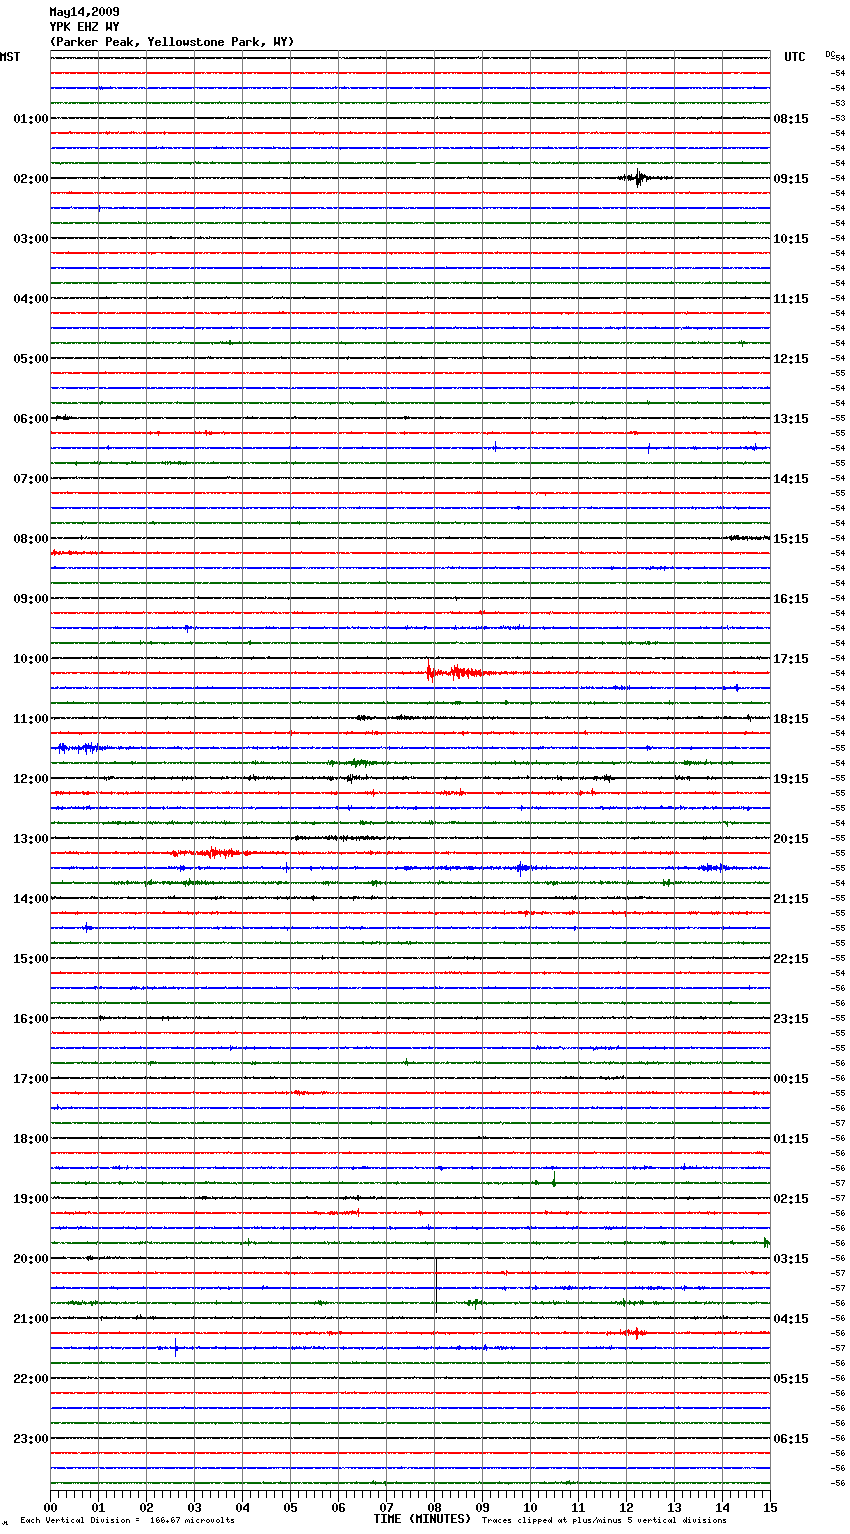Viewport: 850px width, 1534px height.
Task: Click the 00 minute tick label on the axis
Action: pos(50,1507)
